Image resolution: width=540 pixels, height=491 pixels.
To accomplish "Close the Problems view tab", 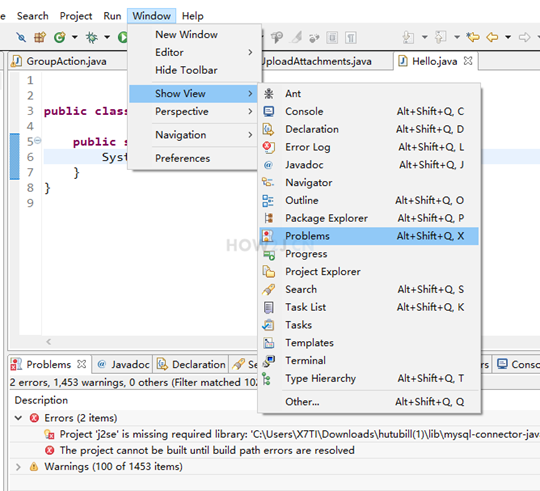I will point(82,364).
